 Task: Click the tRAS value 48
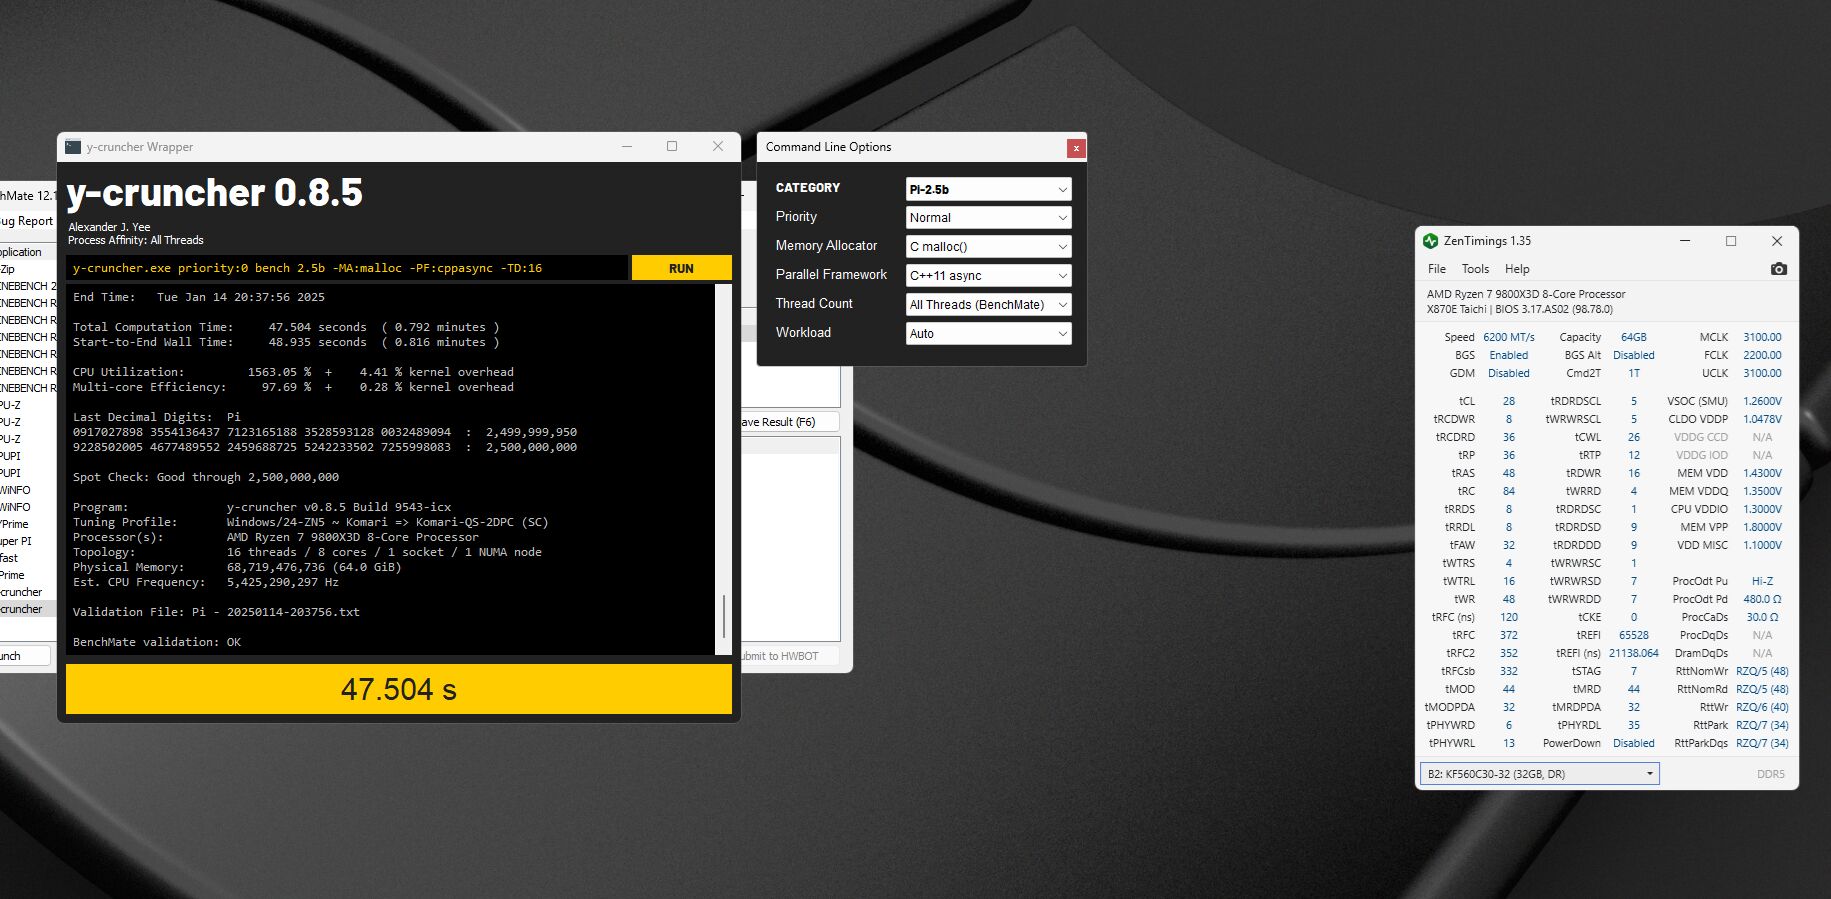1508,473
